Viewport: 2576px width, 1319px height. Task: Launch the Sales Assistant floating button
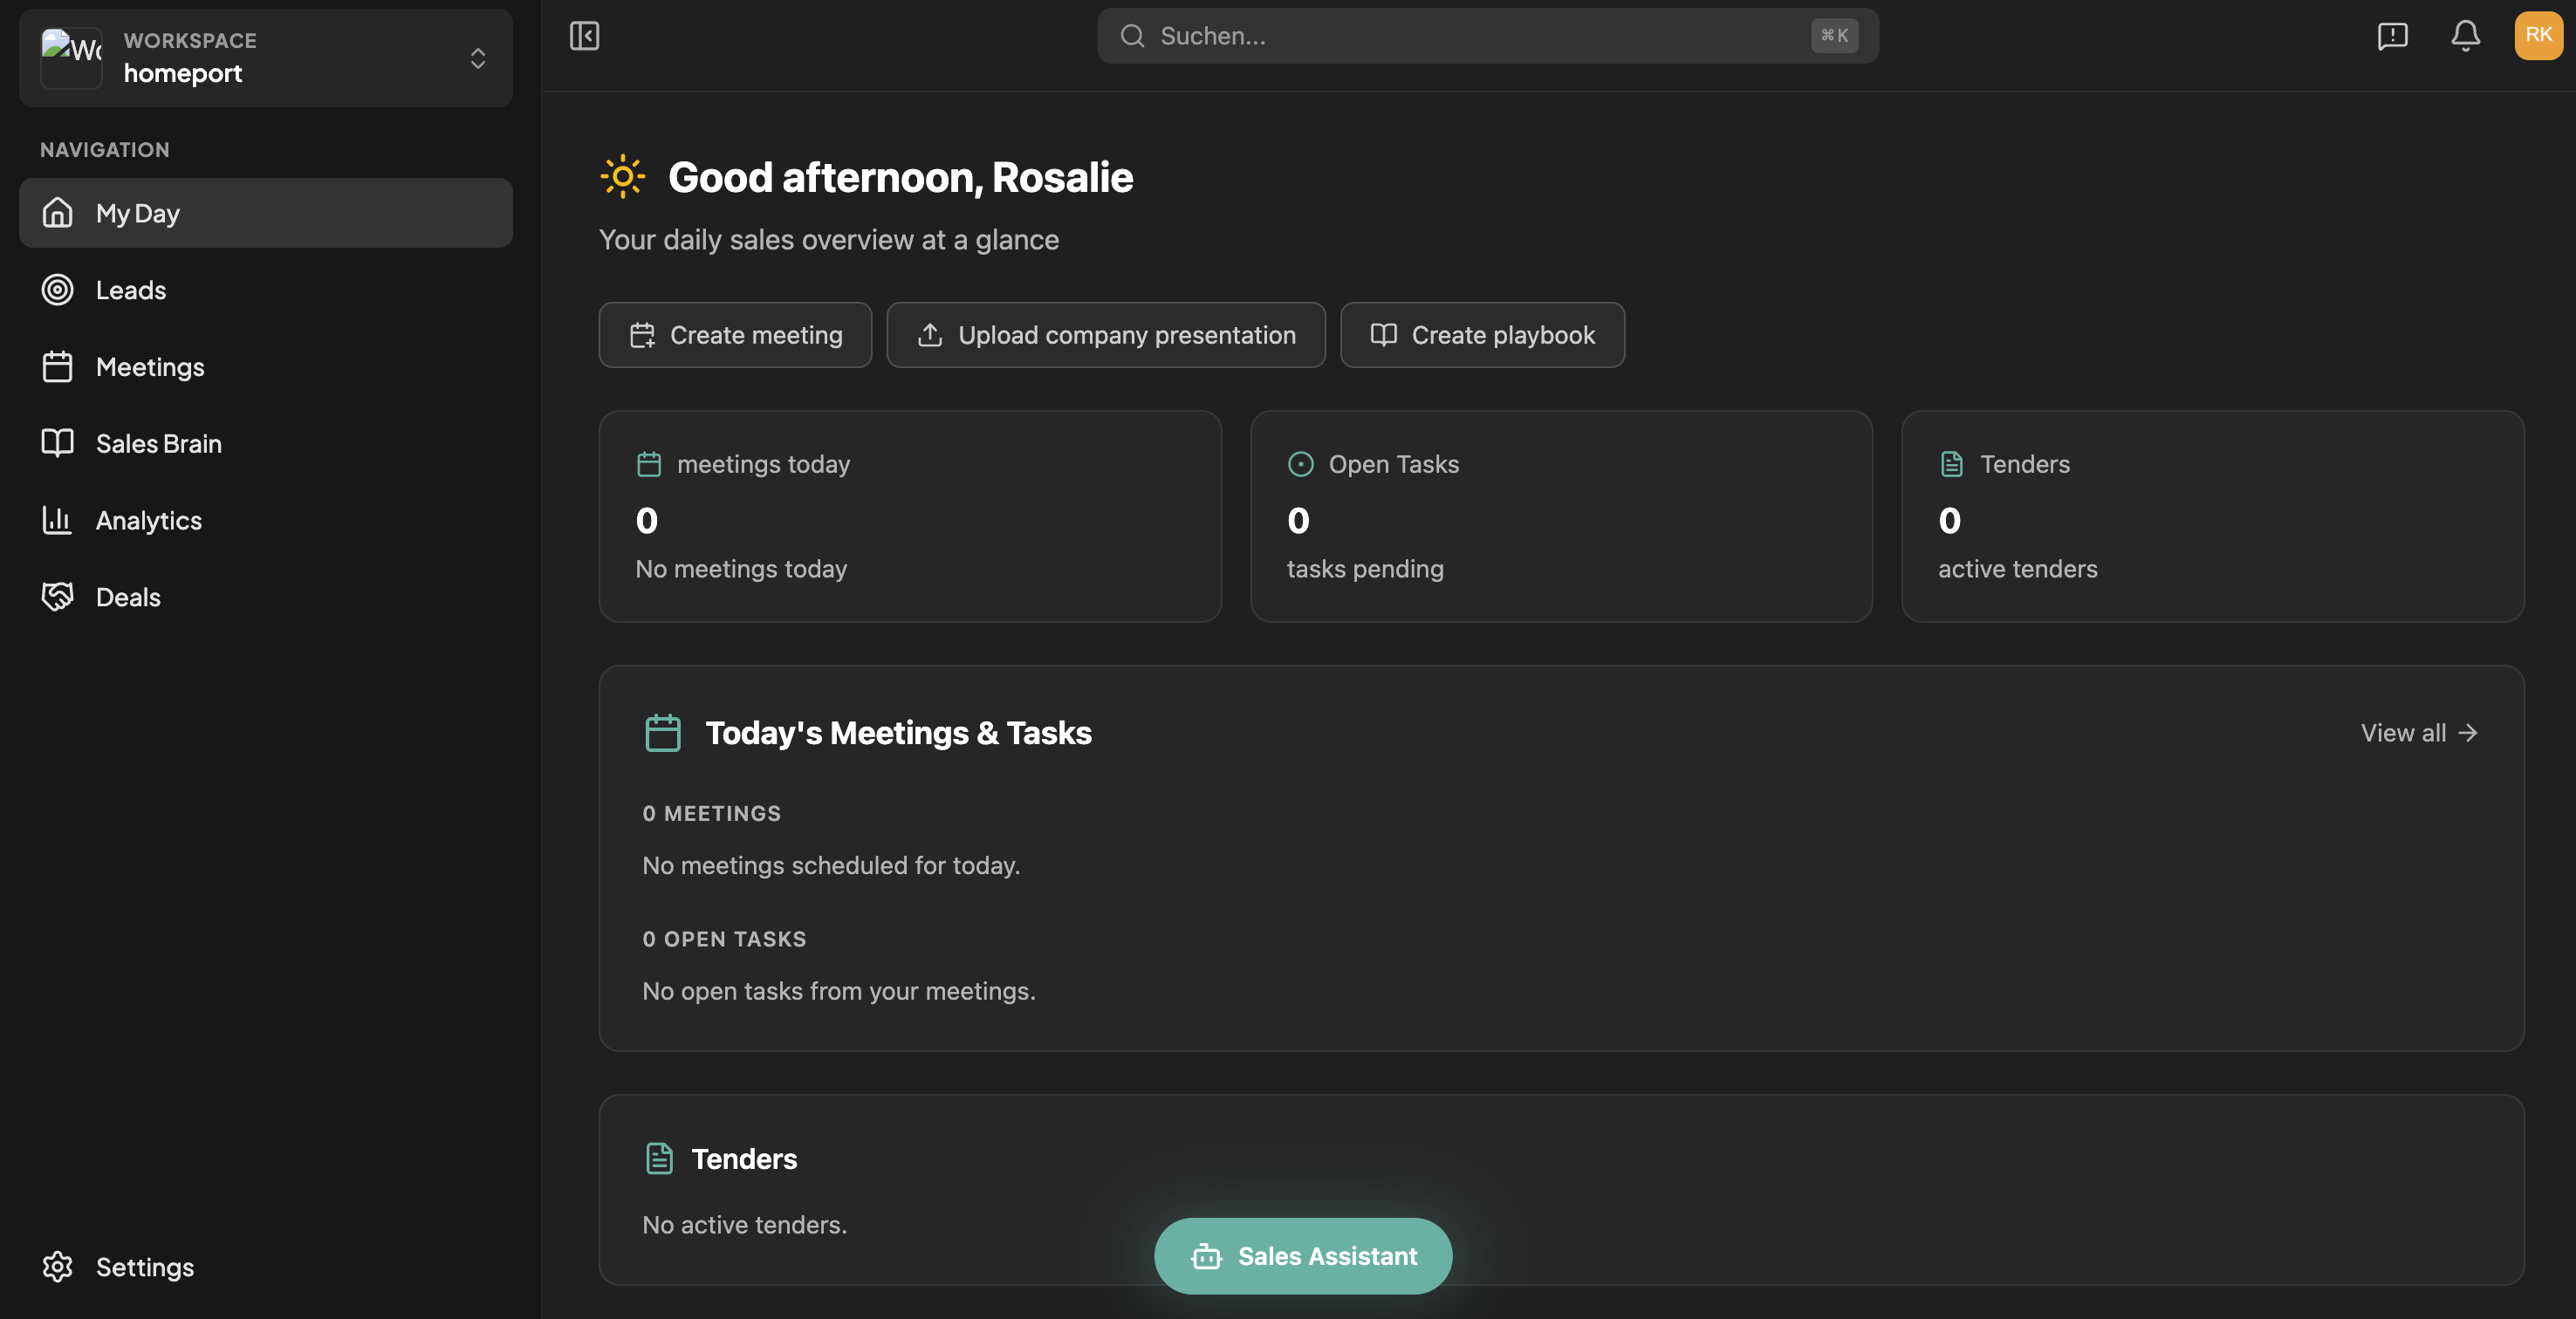click(x=1303, y=1256)
